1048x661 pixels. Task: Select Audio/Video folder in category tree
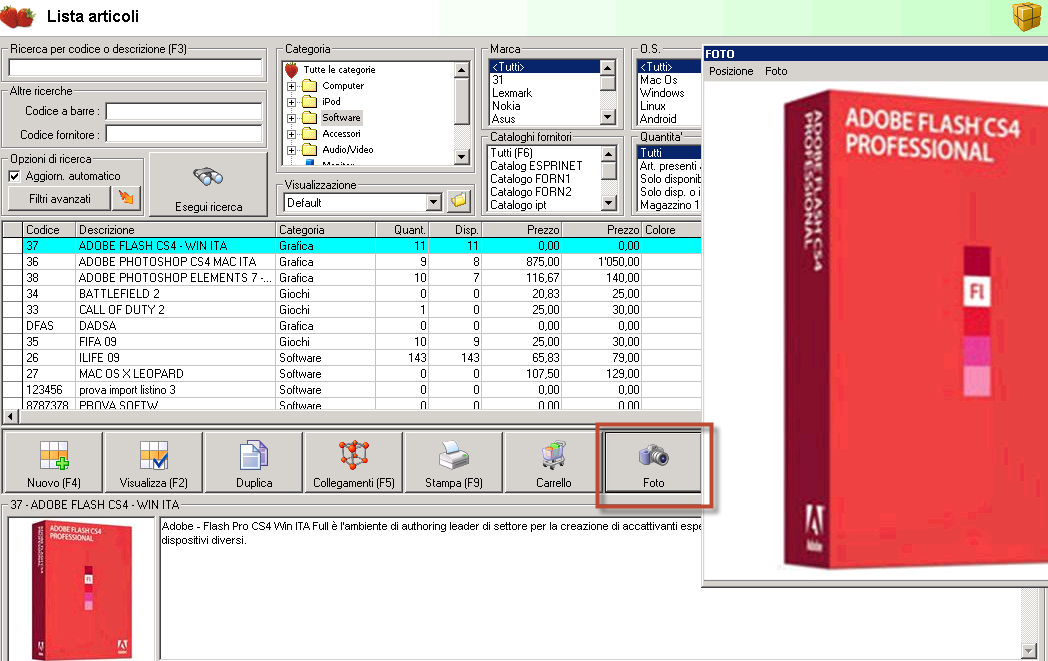click(x=348, y=150)
